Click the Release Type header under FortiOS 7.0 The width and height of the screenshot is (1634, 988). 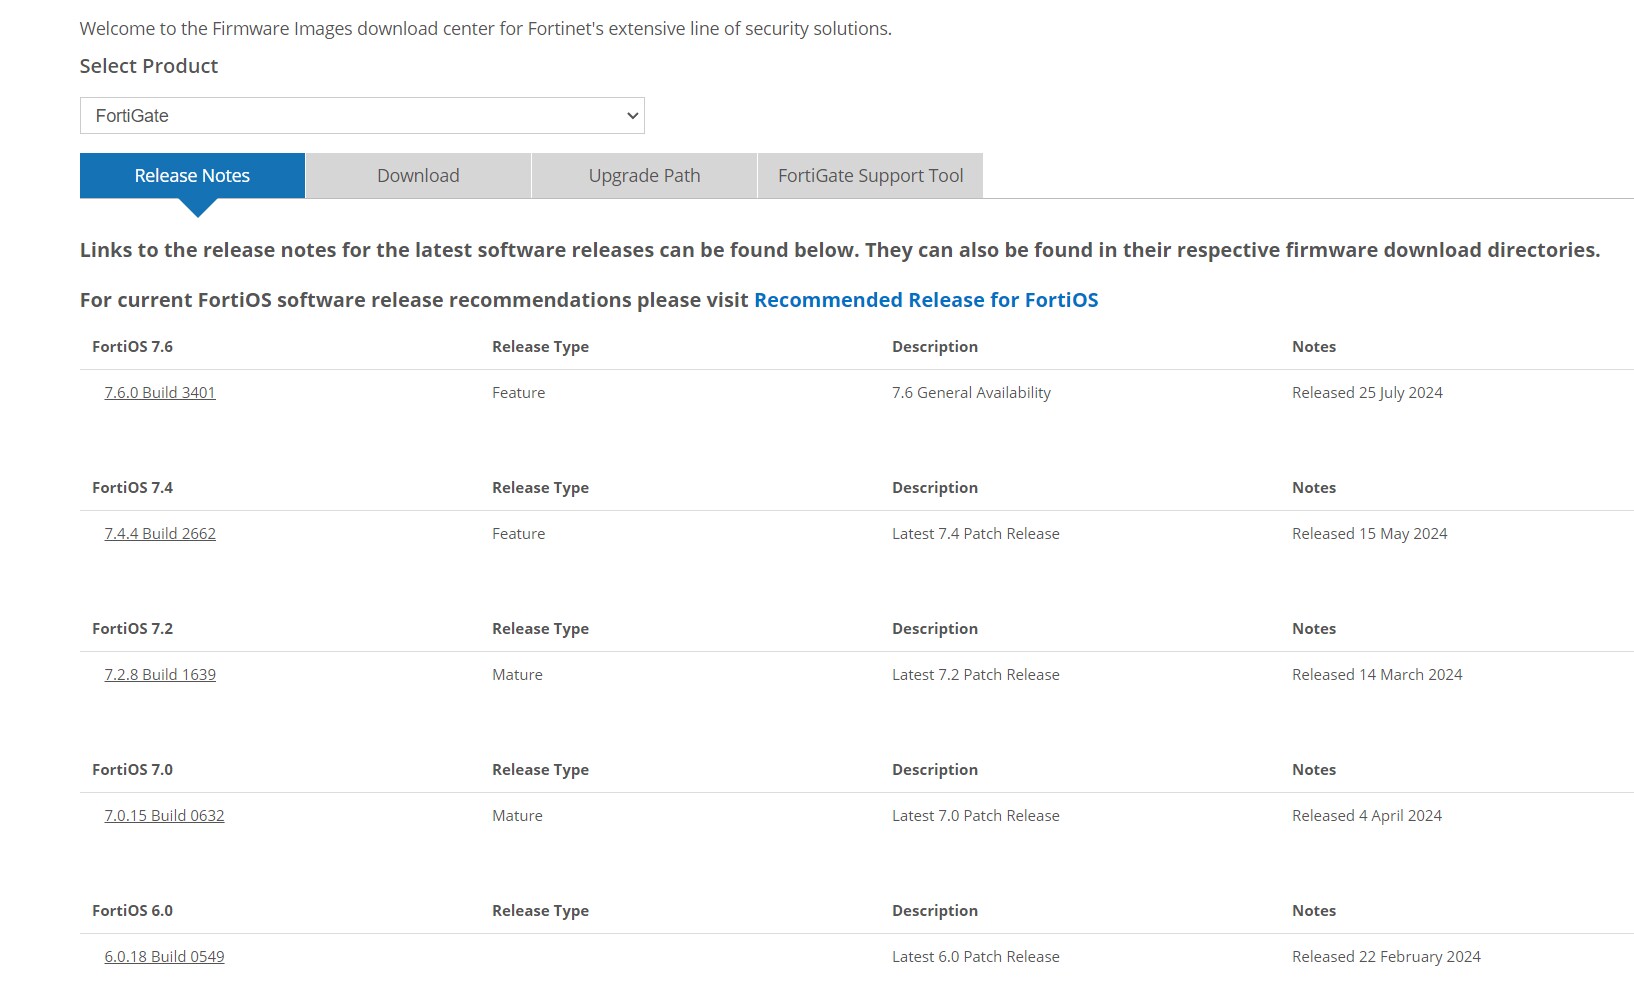click(540, 770)
